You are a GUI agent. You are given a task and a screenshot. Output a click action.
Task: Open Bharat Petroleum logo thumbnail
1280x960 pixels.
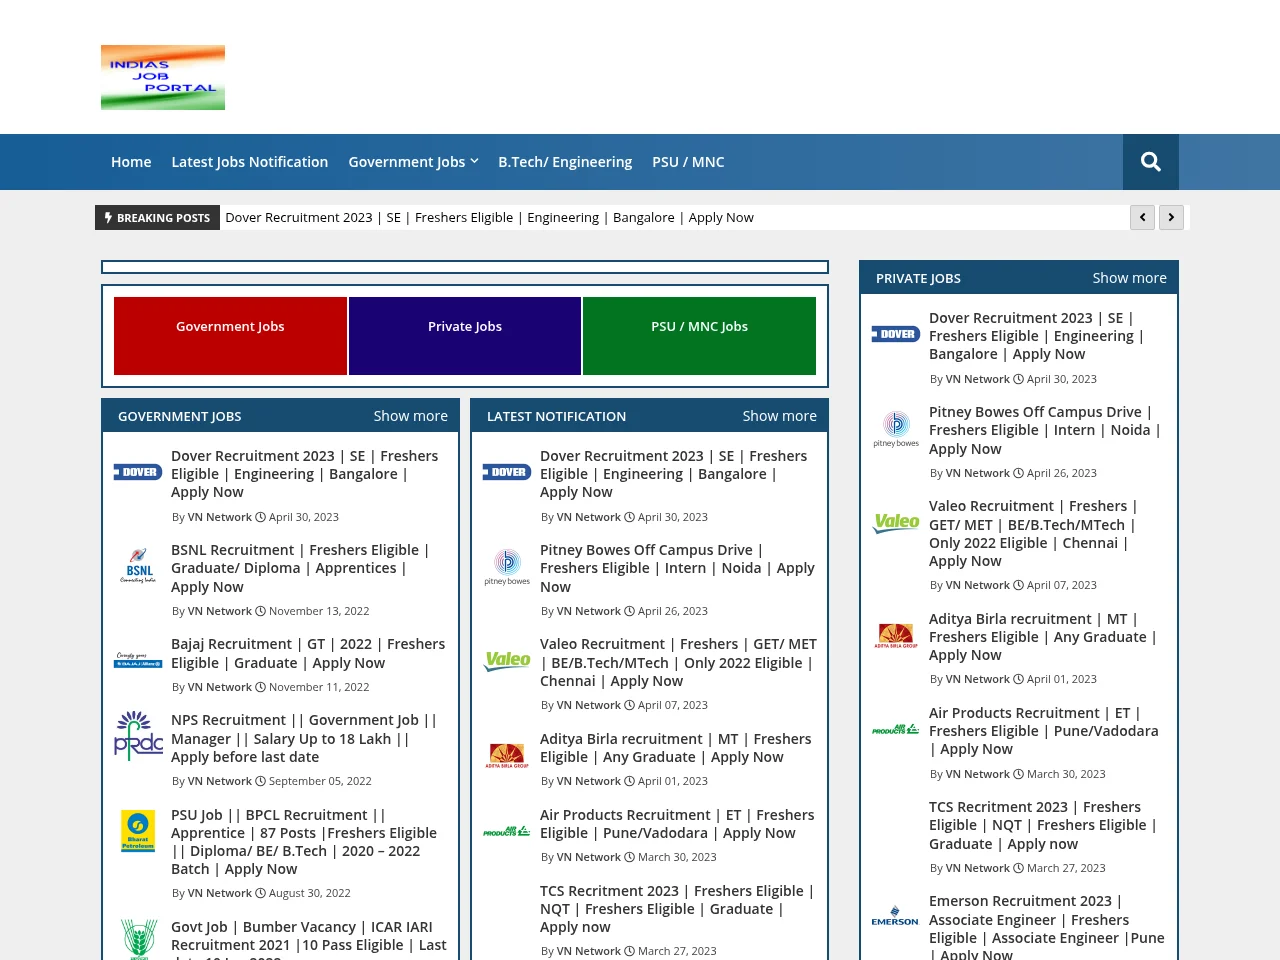tap(138, 831)
